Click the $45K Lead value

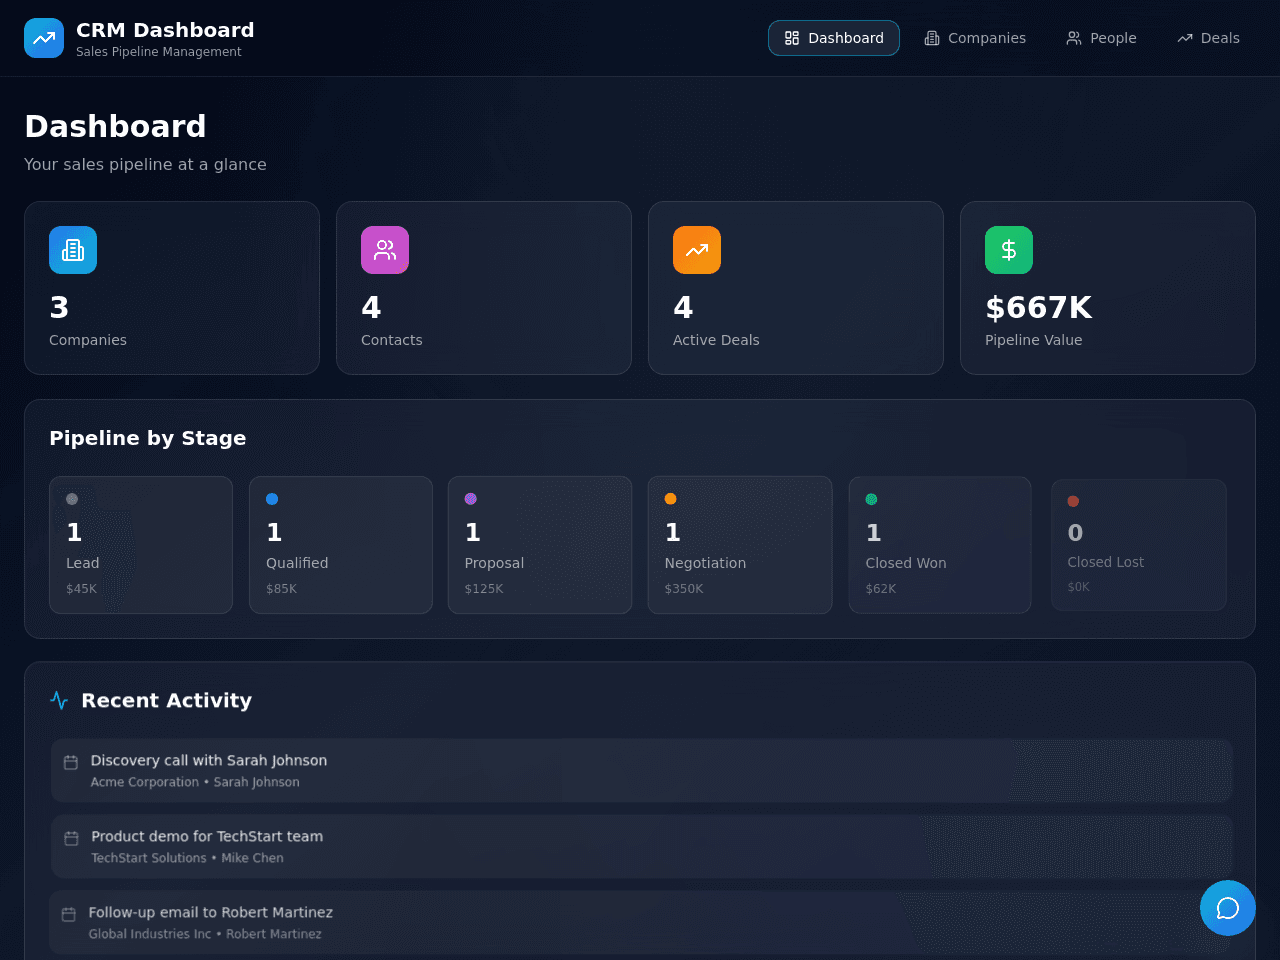[81, 589]
